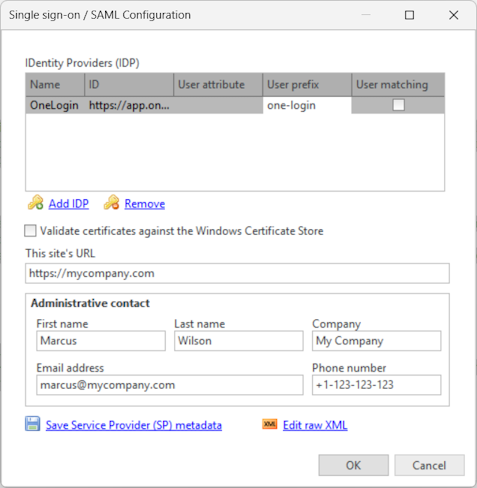The height and width of the screenshot is (488, 477).
Task: Dismiss dialog with the Cancel button
Action: click(429, 465)
